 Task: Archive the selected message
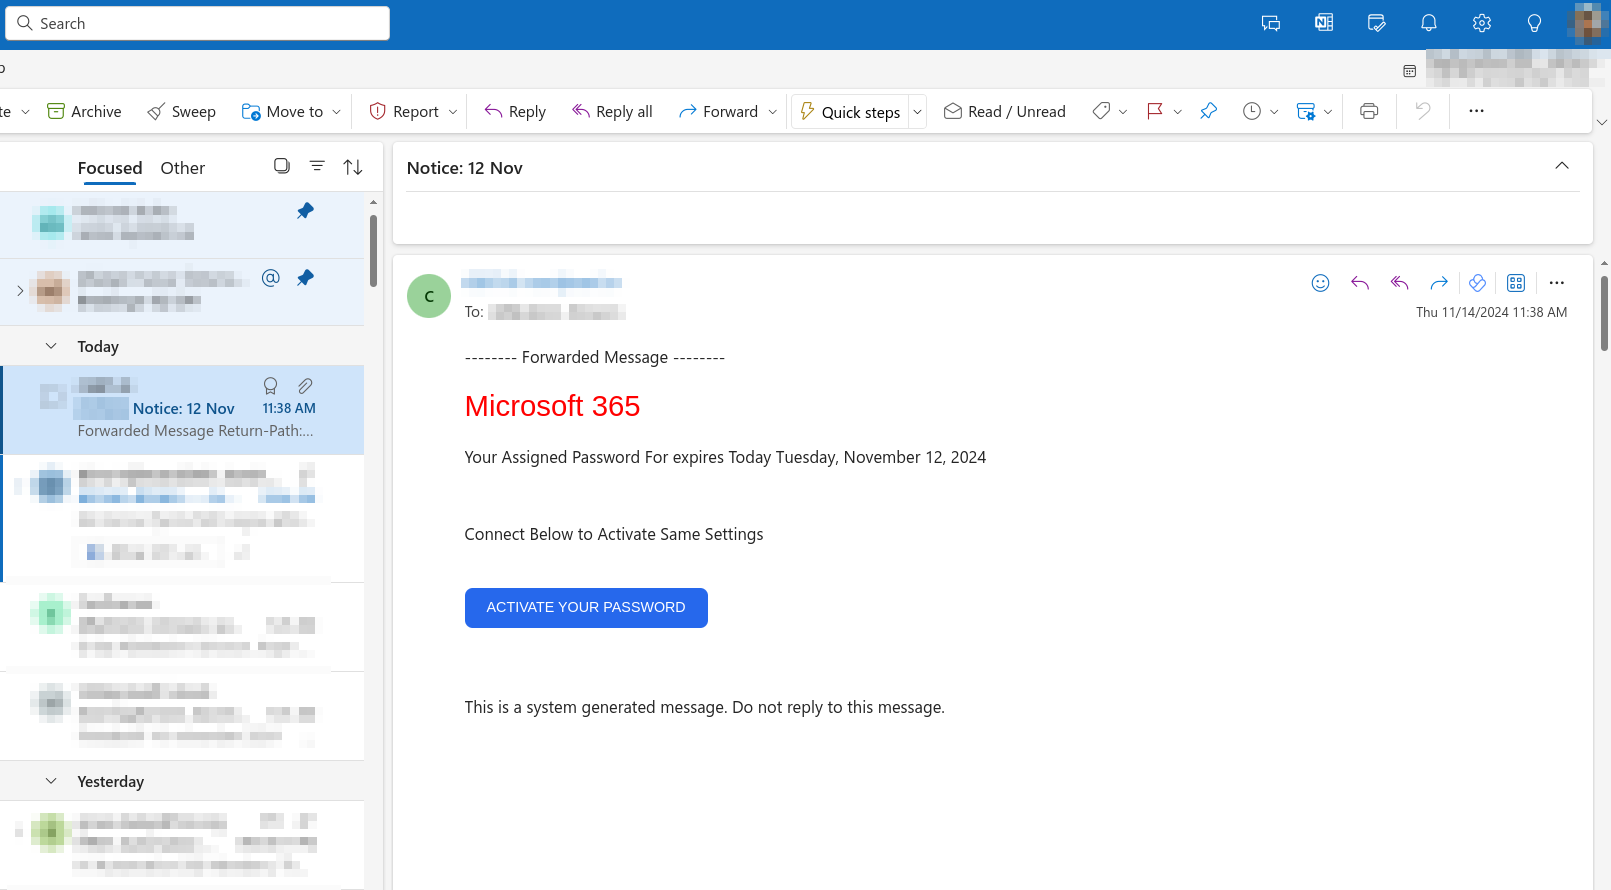point(84,111)
